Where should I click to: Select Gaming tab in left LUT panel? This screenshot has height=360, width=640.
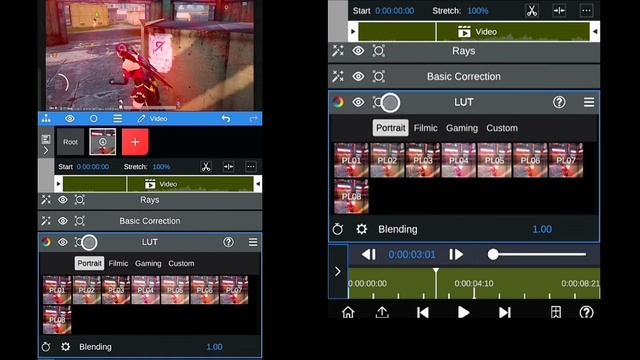click(148, 263)
